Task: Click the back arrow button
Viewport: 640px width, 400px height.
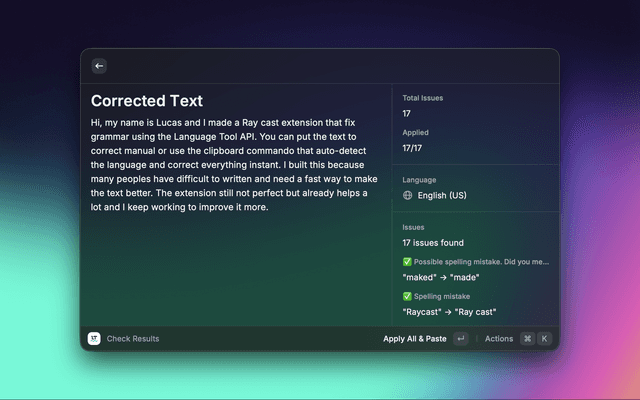Action: pyautogui.click(x=99, y=66)
